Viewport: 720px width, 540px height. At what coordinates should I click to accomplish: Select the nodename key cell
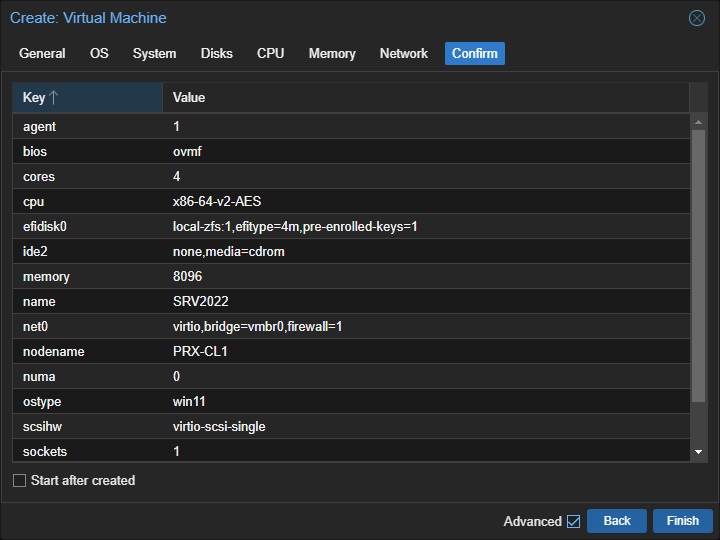(87, 352)
